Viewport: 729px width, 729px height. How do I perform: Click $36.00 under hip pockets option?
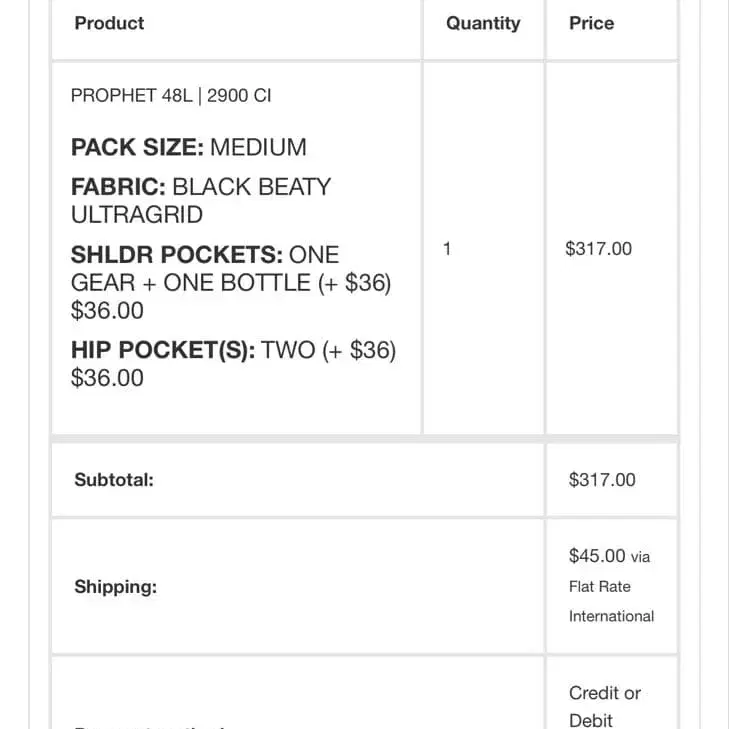(107, 378)
